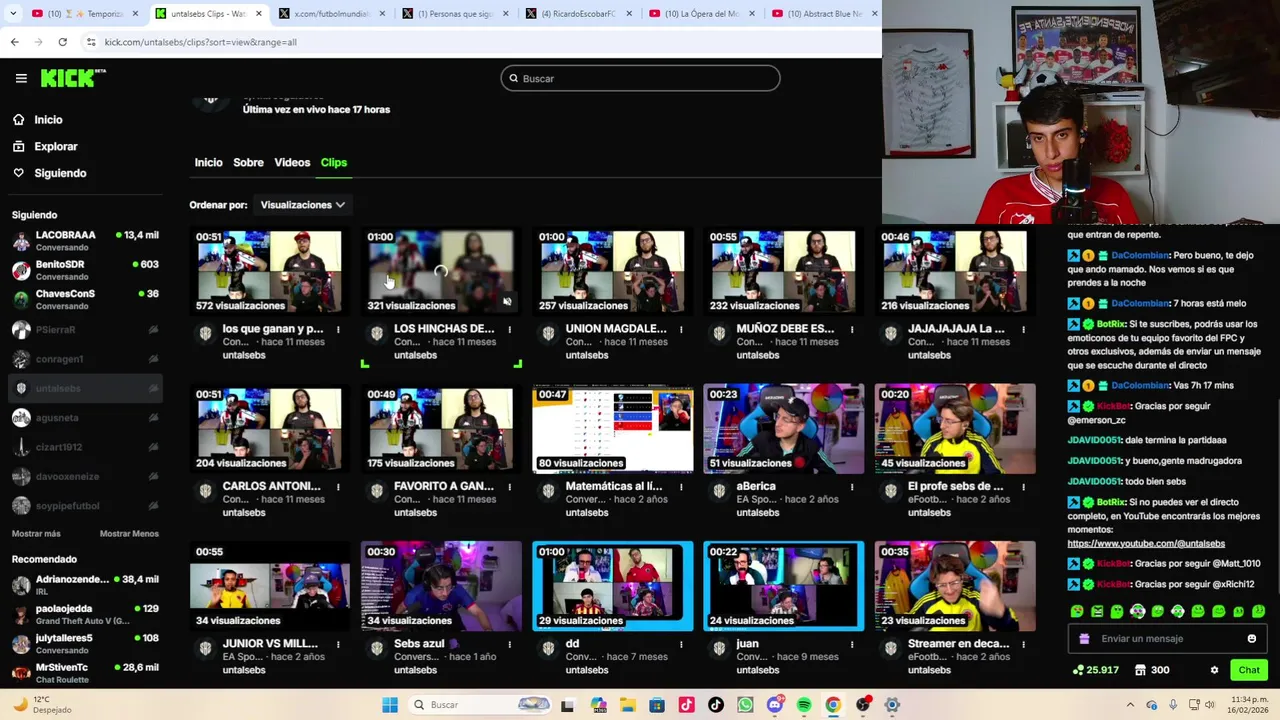Play the 'JUNIOR VS MILL...' clip thumbnail
1280x720 pixels.
269,587
